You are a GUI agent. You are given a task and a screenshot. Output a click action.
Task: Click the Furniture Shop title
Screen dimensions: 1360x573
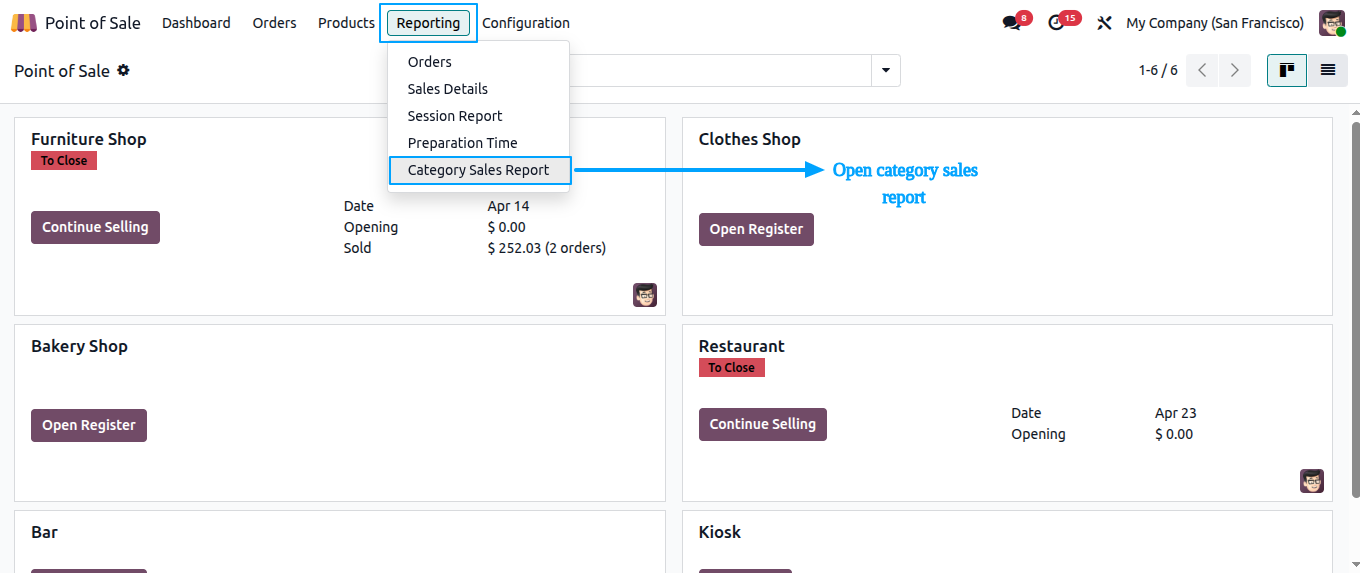coord(89,139)
